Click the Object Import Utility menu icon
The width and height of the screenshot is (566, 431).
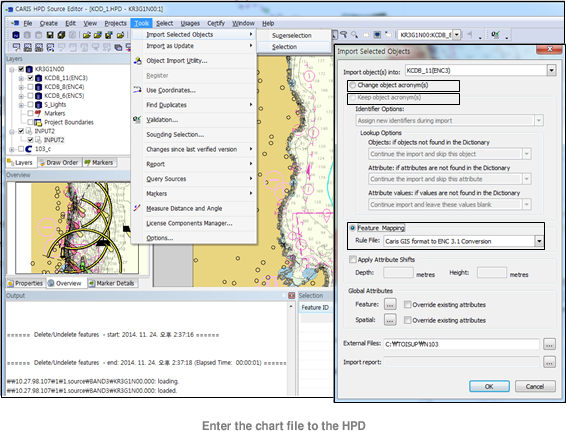[137, 61]
